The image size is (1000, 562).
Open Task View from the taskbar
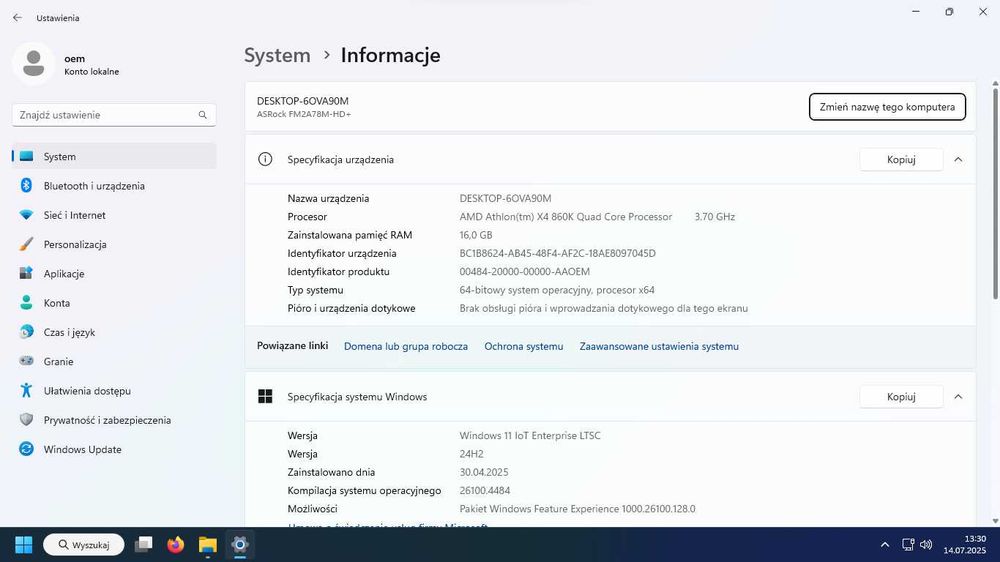[x=144, y=545]
